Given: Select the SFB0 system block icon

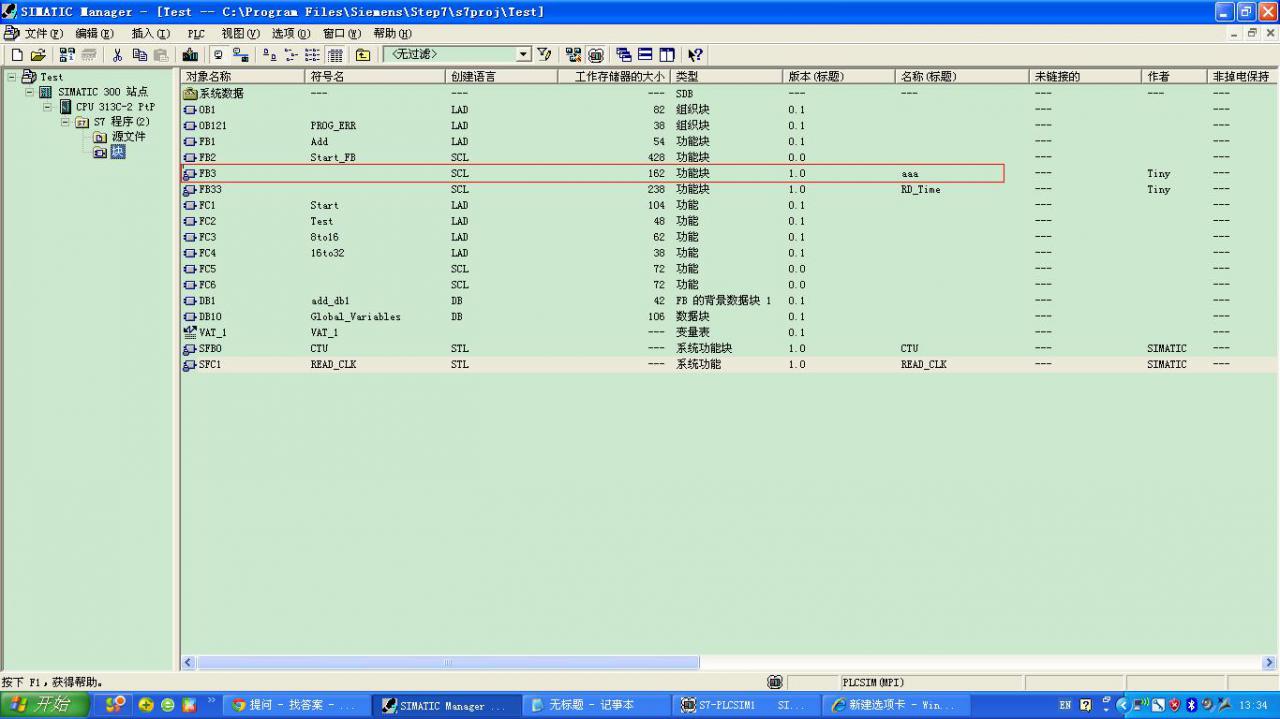Looking at the screenshot, I should click(190, 349).
